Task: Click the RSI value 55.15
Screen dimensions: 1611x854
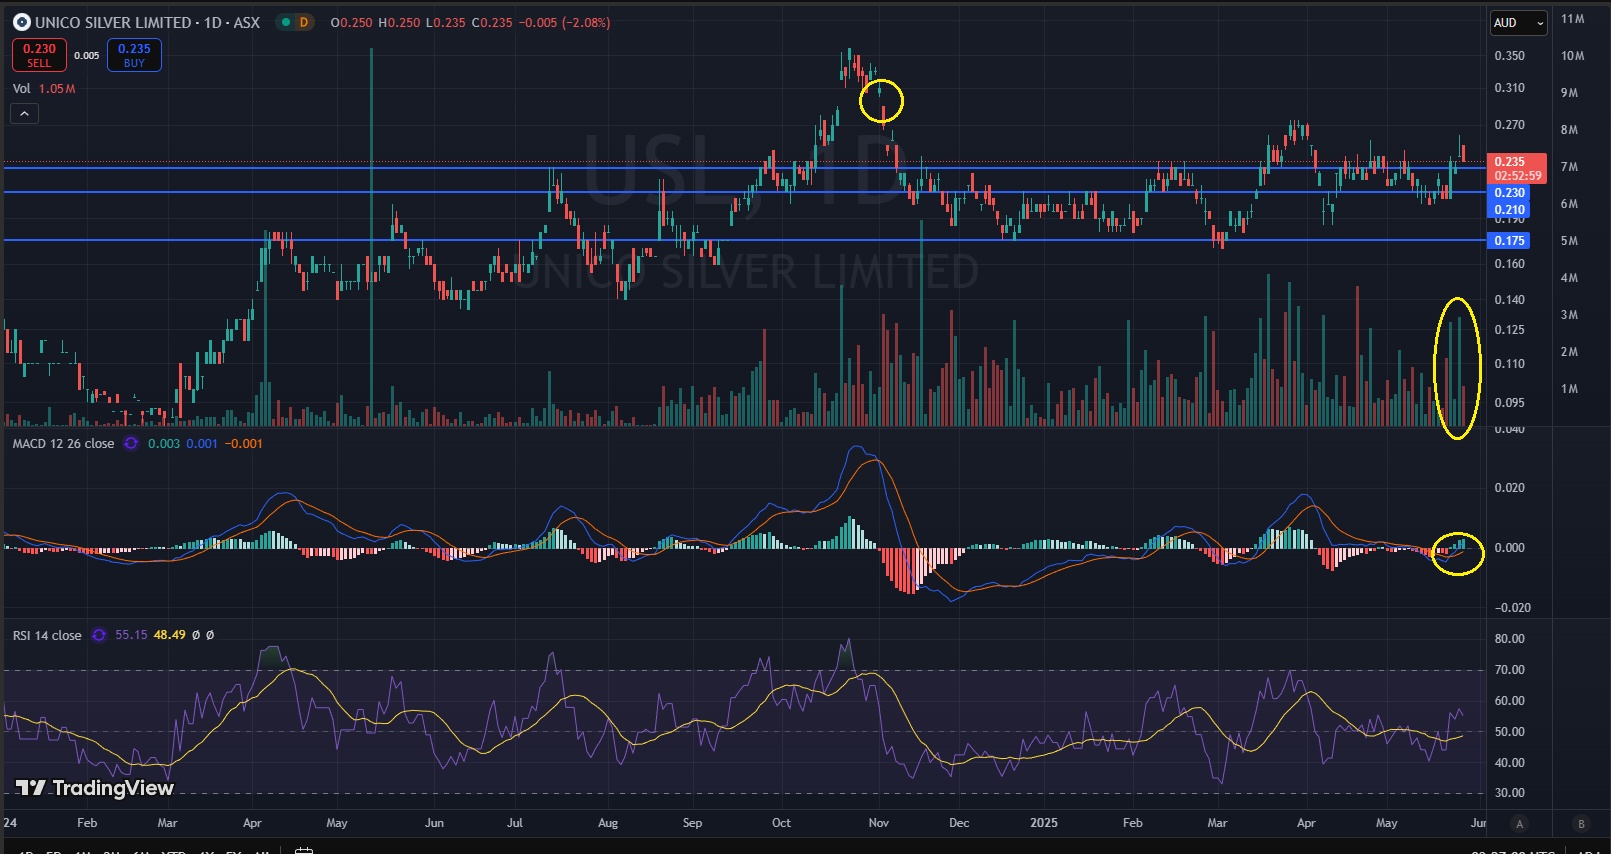Action: point(131,636)
